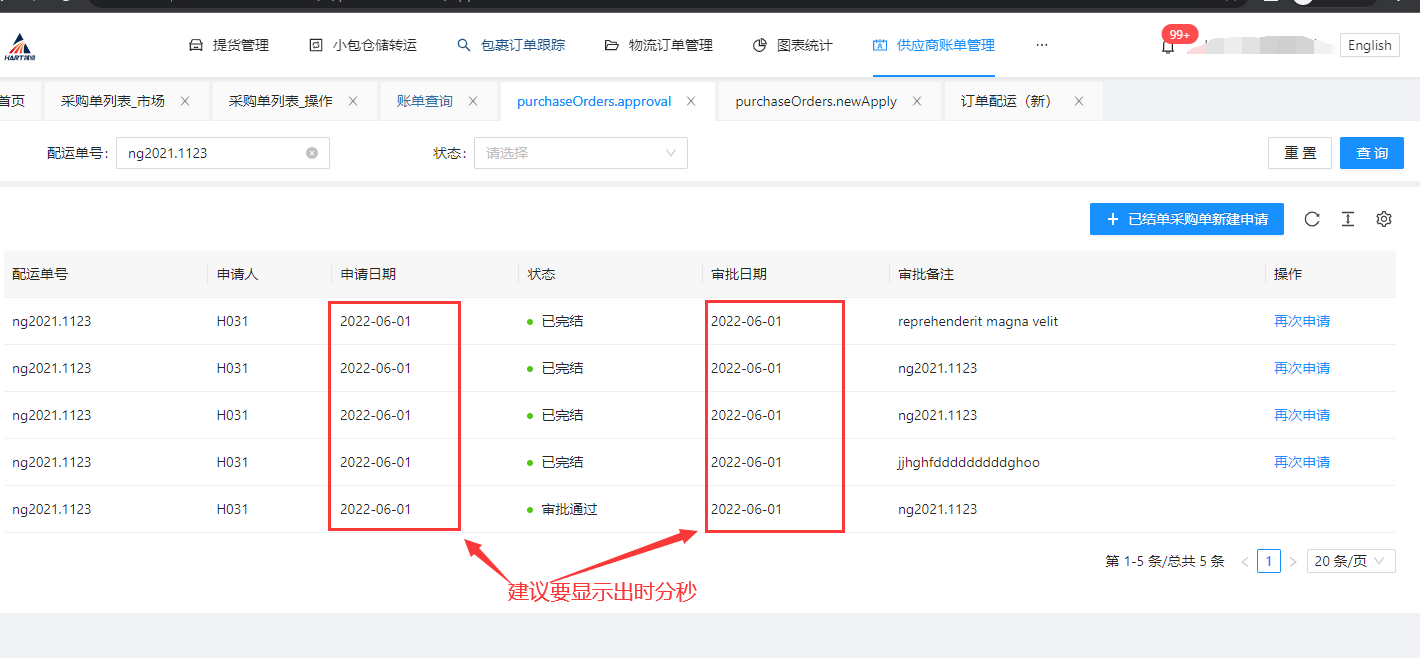Switch to 订单配运（新） tab

pos(1006,101)
